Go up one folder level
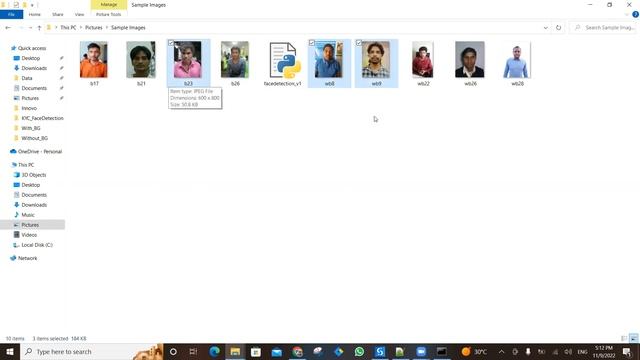The image size is (640, 360). [x=39, y=28]
